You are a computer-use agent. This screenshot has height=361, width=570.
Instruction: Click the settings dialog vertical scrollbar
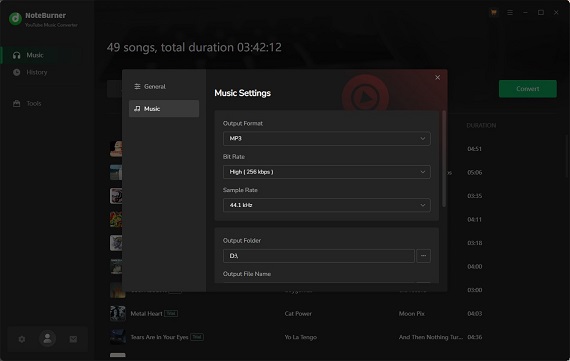pyautogui.click(x=444, y=159)
